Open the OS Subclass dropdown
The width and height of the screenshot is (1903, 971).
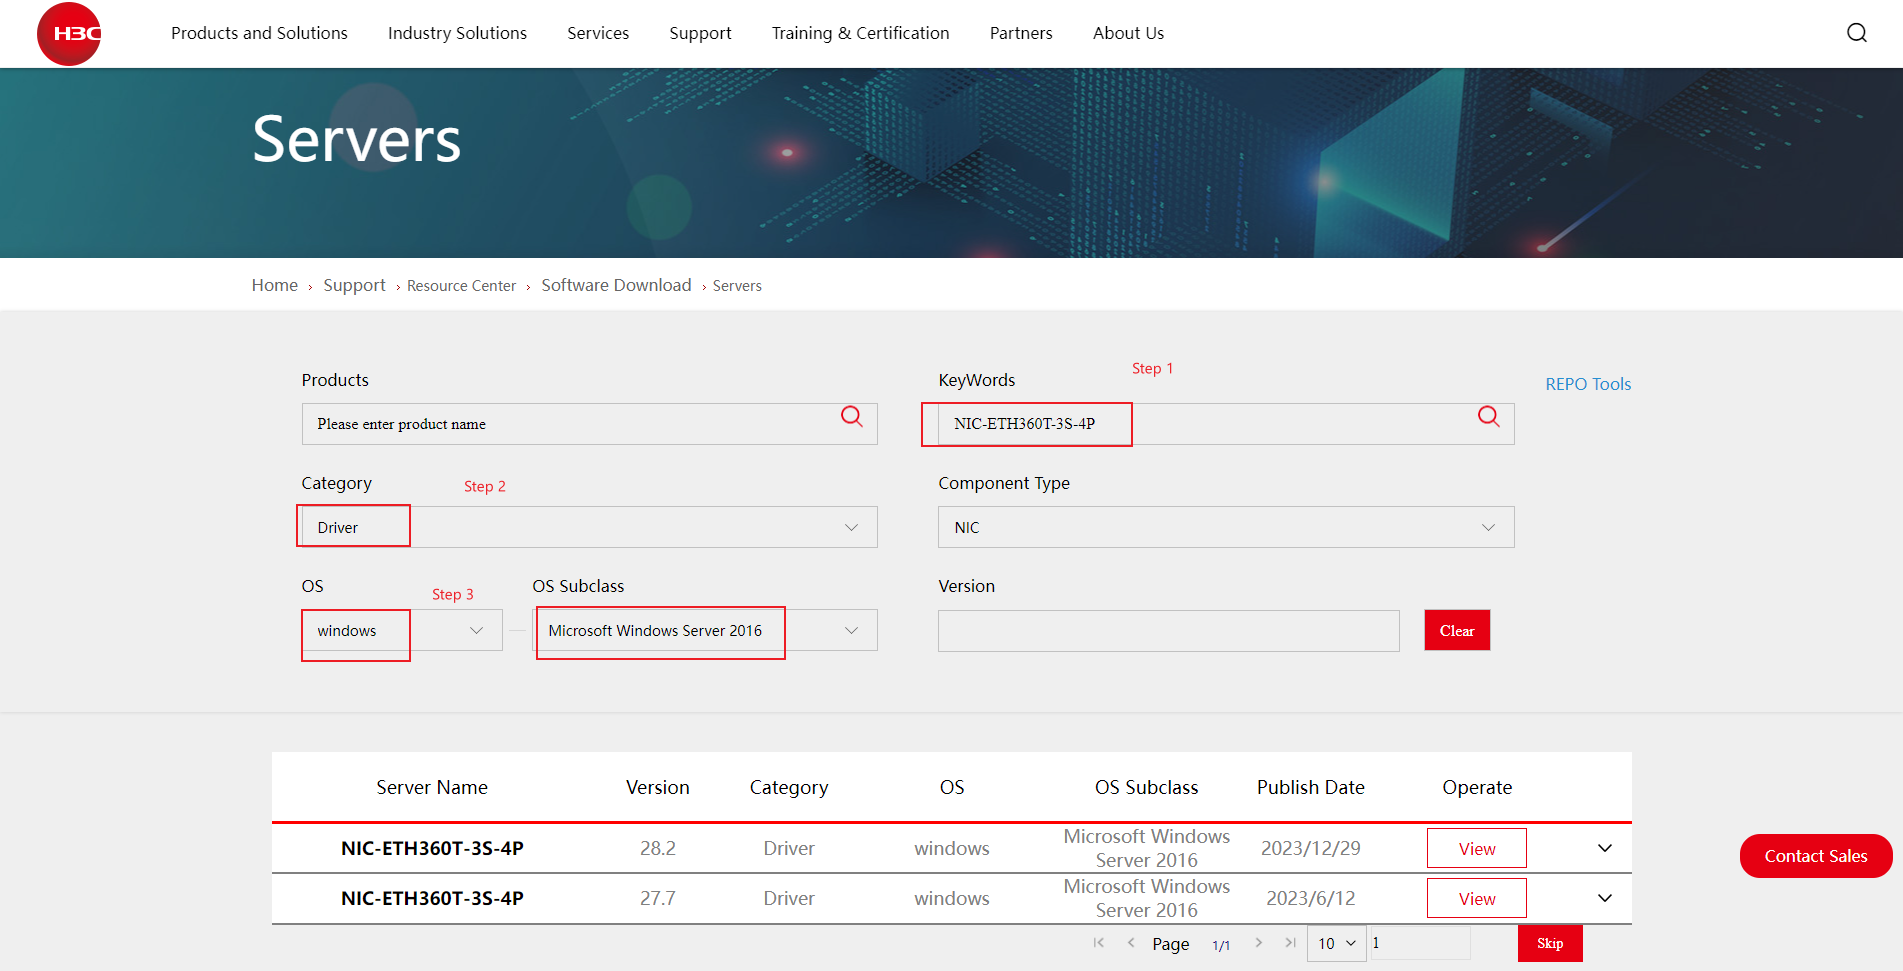pyautogui.click(x=705, y=630)
